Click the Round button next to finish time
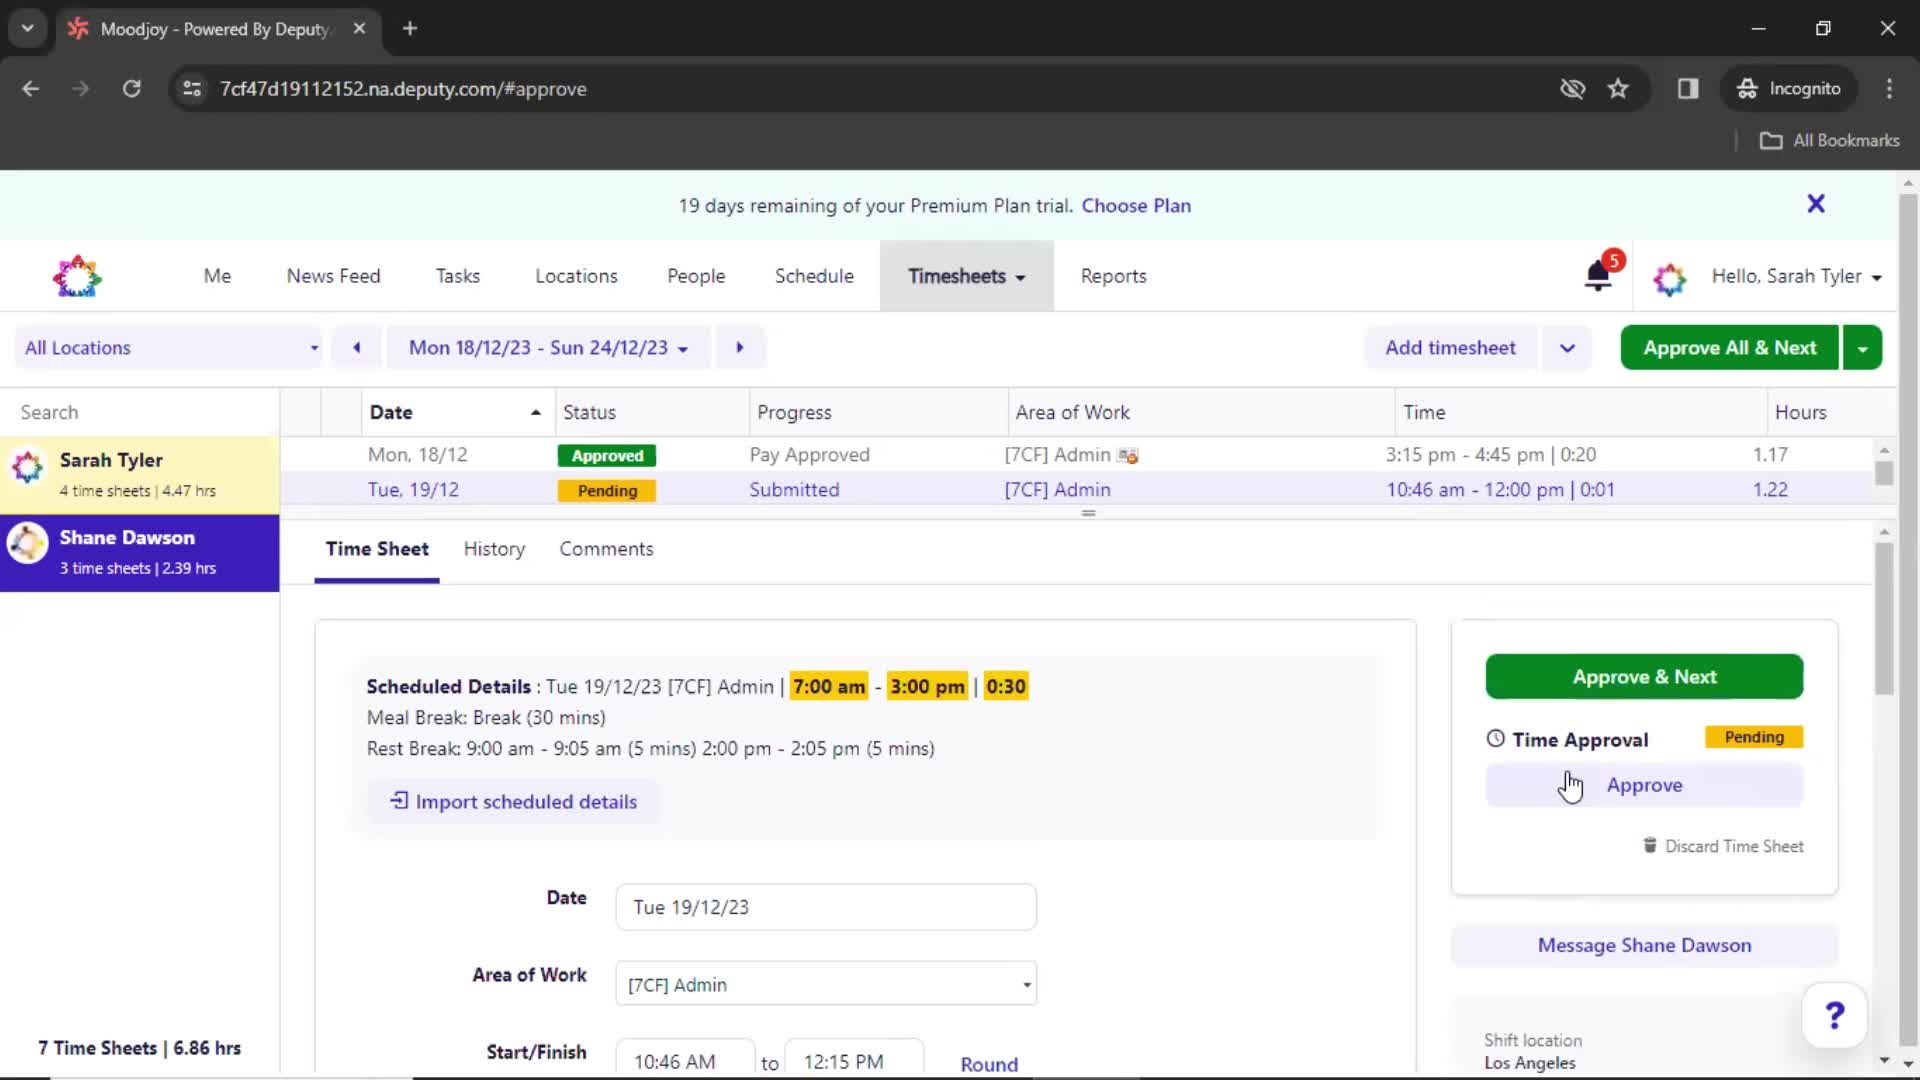Viewport: 1920px width, 1080px height. (x=988, y=1063)
